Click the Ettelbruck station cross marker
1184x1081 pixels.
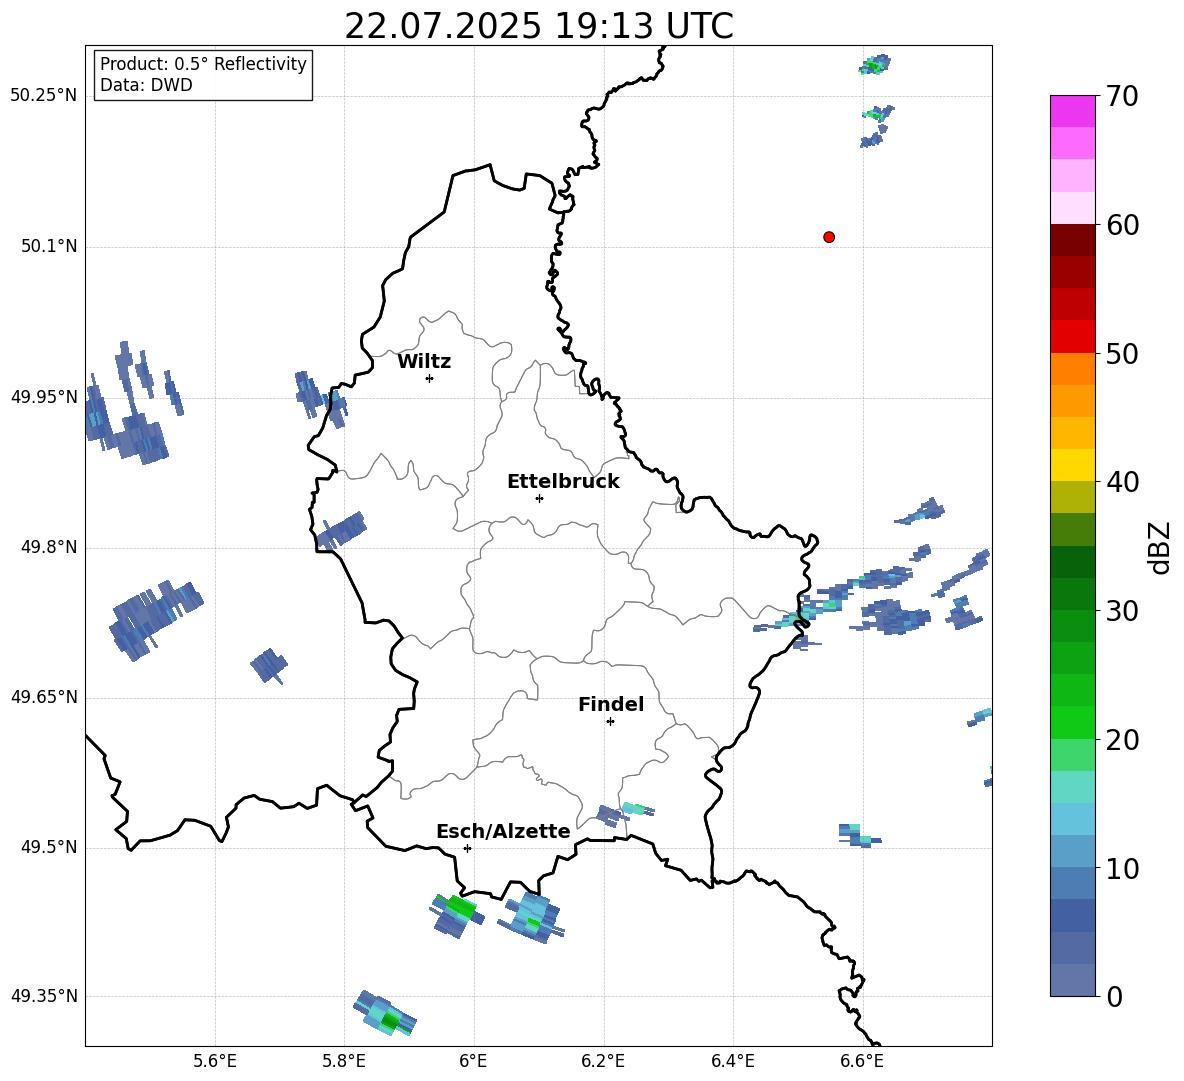(x=539, y=498)
